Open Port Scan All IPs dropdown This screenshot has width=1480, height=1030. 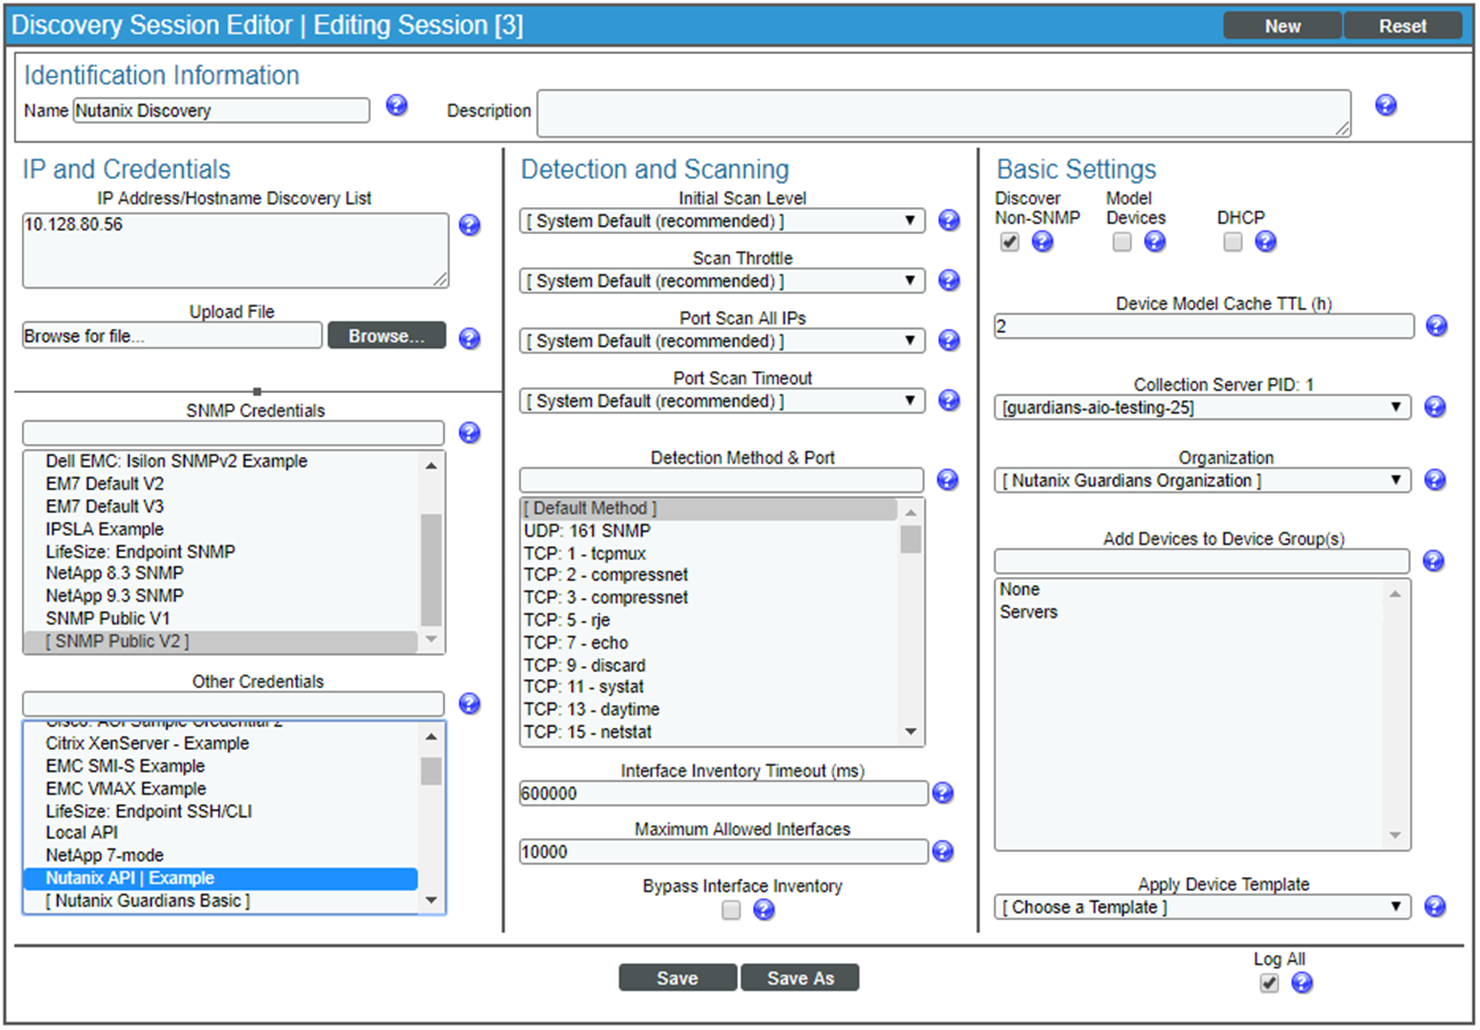722,341
